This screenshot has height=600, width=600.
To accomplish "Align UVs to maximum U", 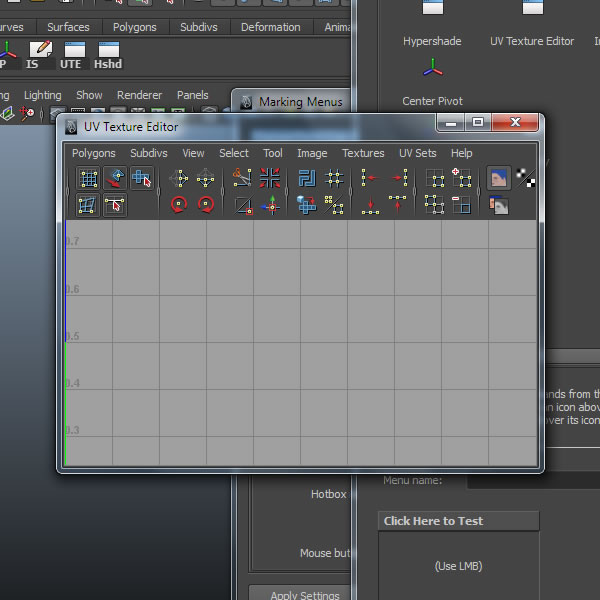I will pos(398,178).
